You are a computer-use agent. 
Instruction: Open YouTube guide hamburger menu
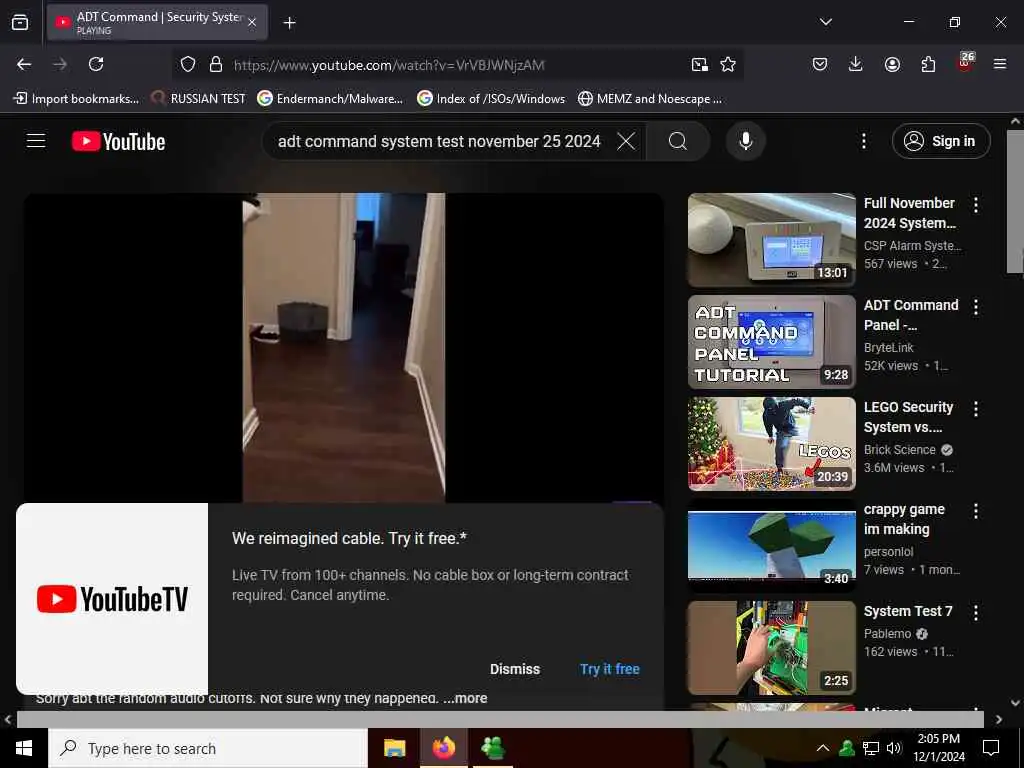click(36, 140)
